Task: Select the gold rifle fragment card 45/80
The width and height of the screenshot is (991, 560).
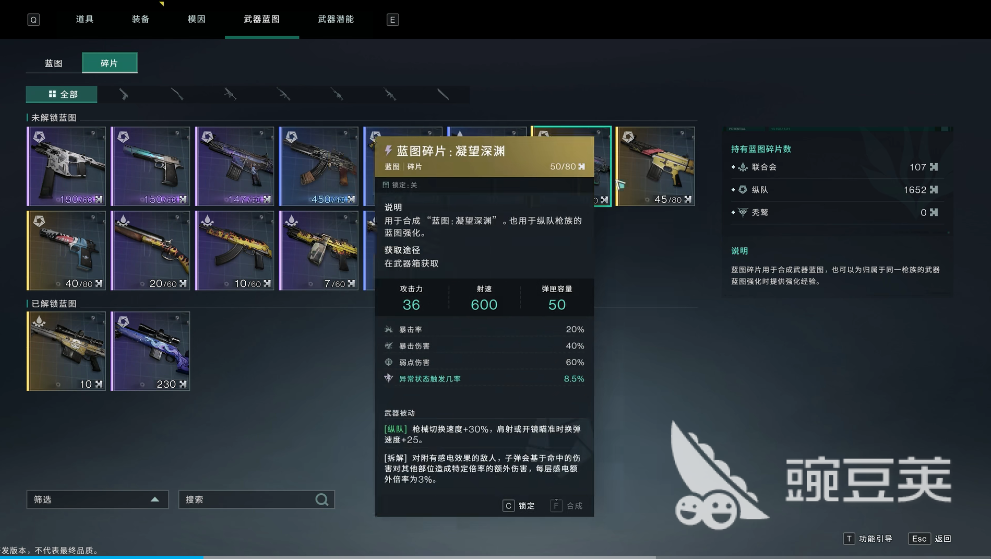Action: (x=655, y=166)
